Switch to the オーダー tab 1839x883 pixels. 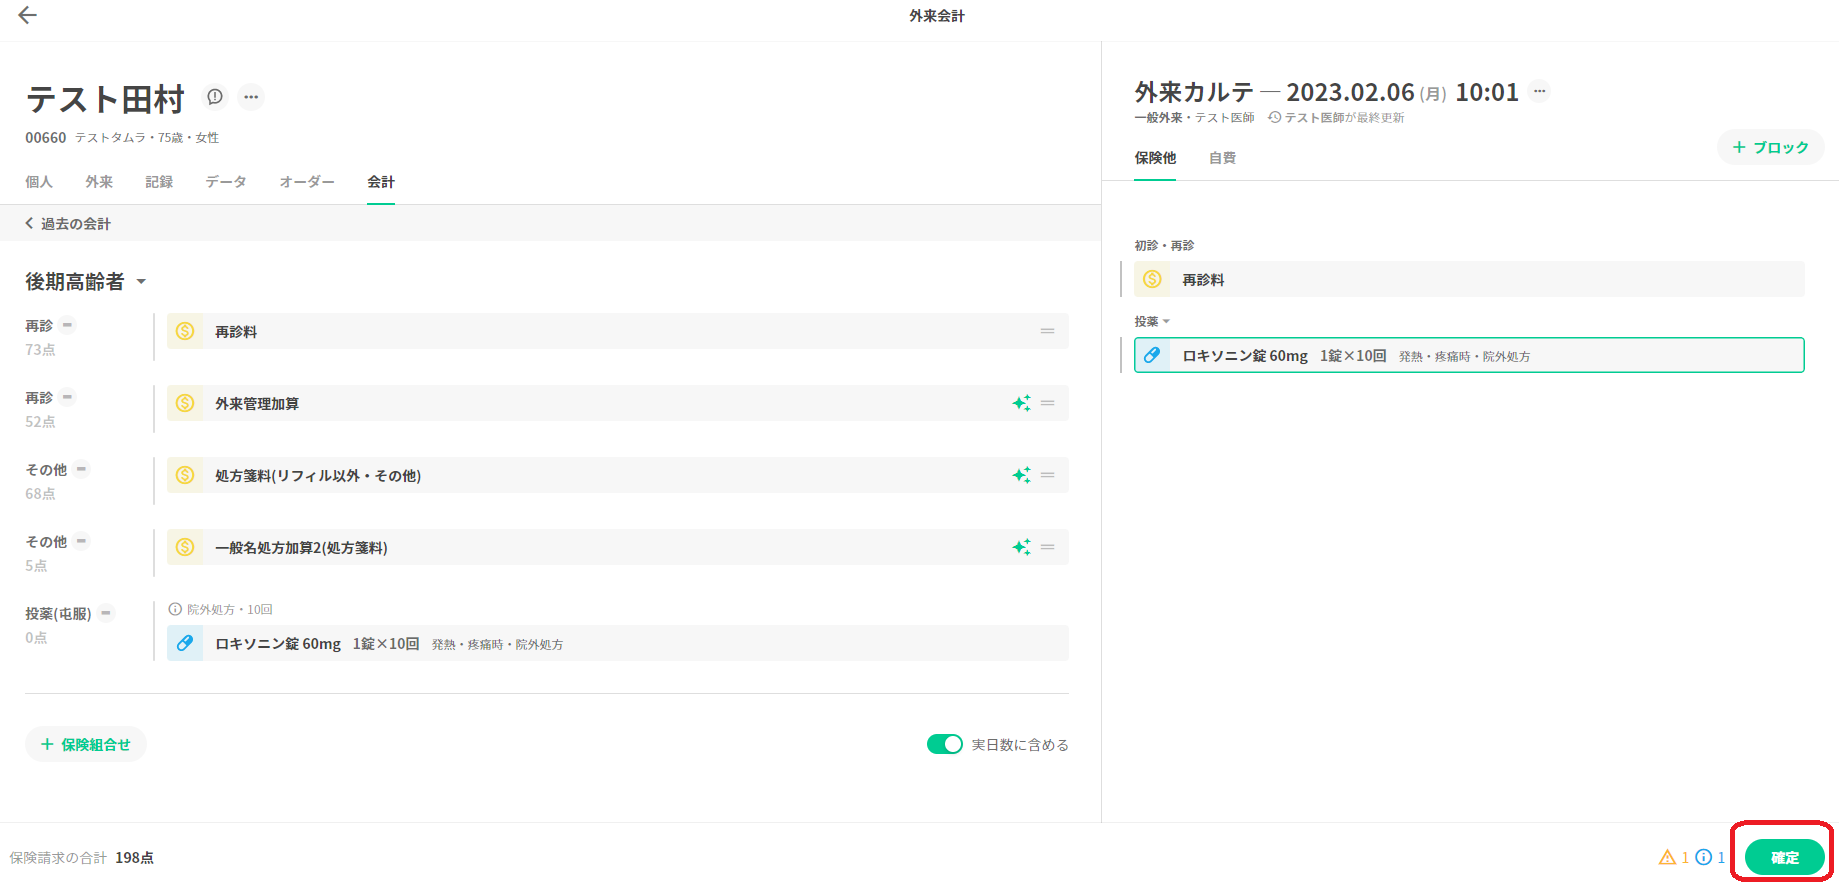[307, 182]
